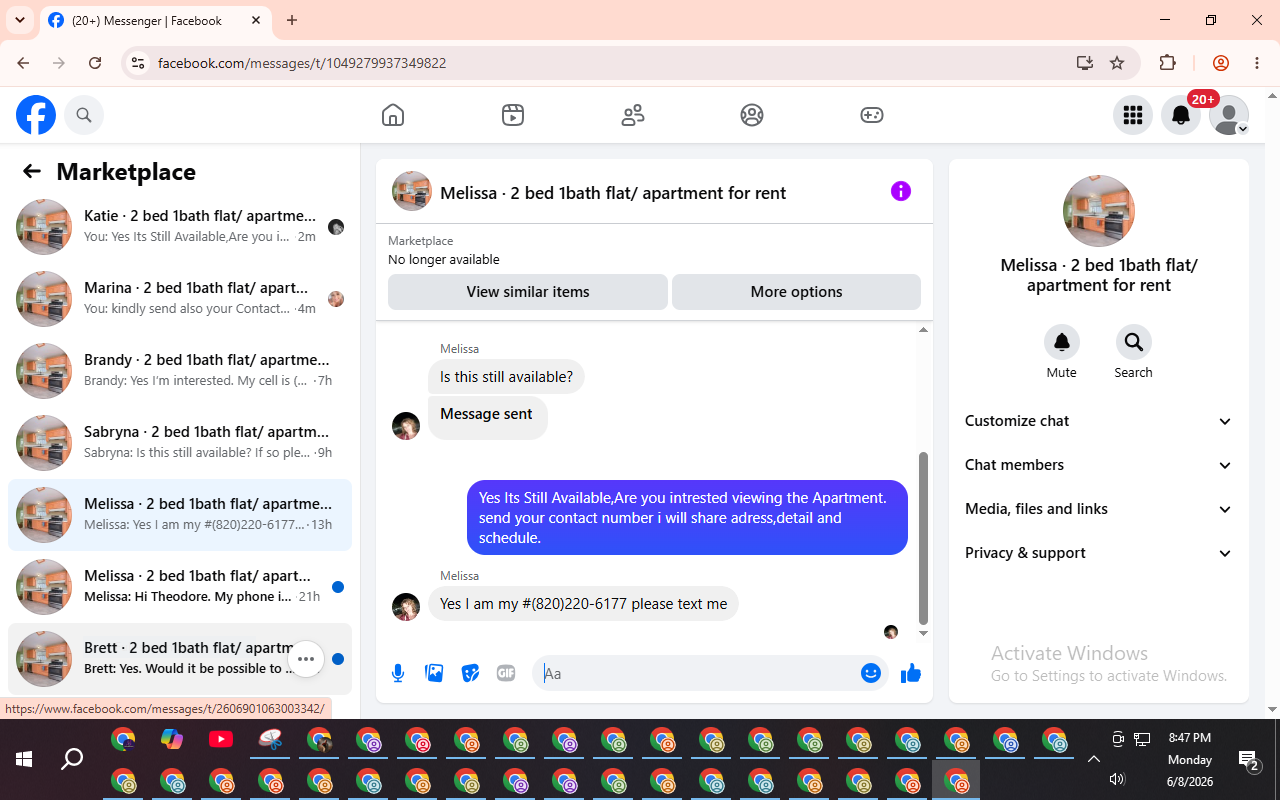Open options menu for Brett conversation
The image size is (1280, 800).
306,659
